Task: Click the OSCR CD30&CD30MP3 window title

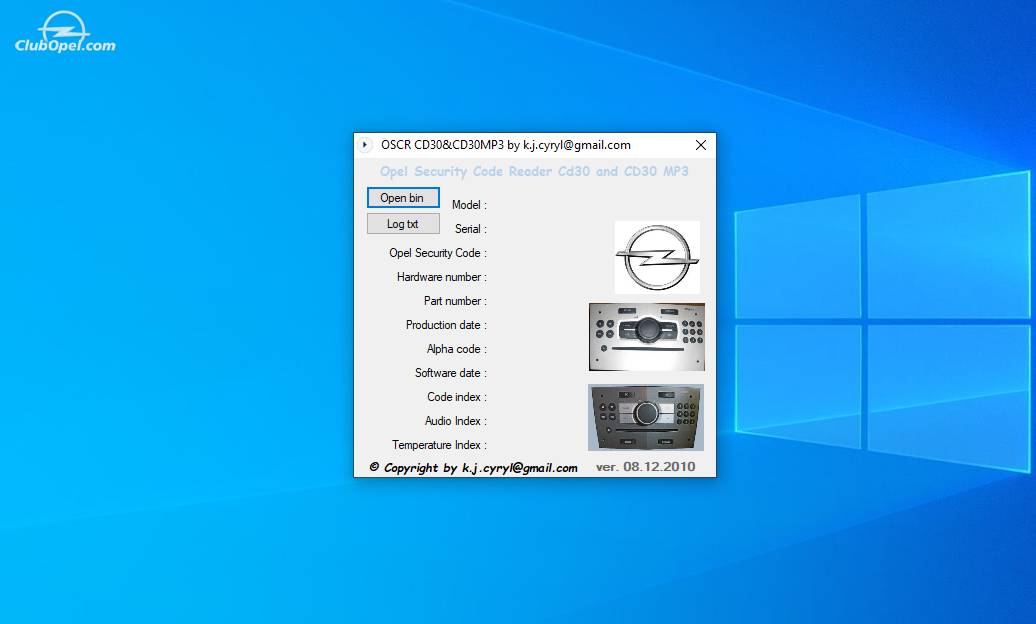Action: (x=505, y=145)
